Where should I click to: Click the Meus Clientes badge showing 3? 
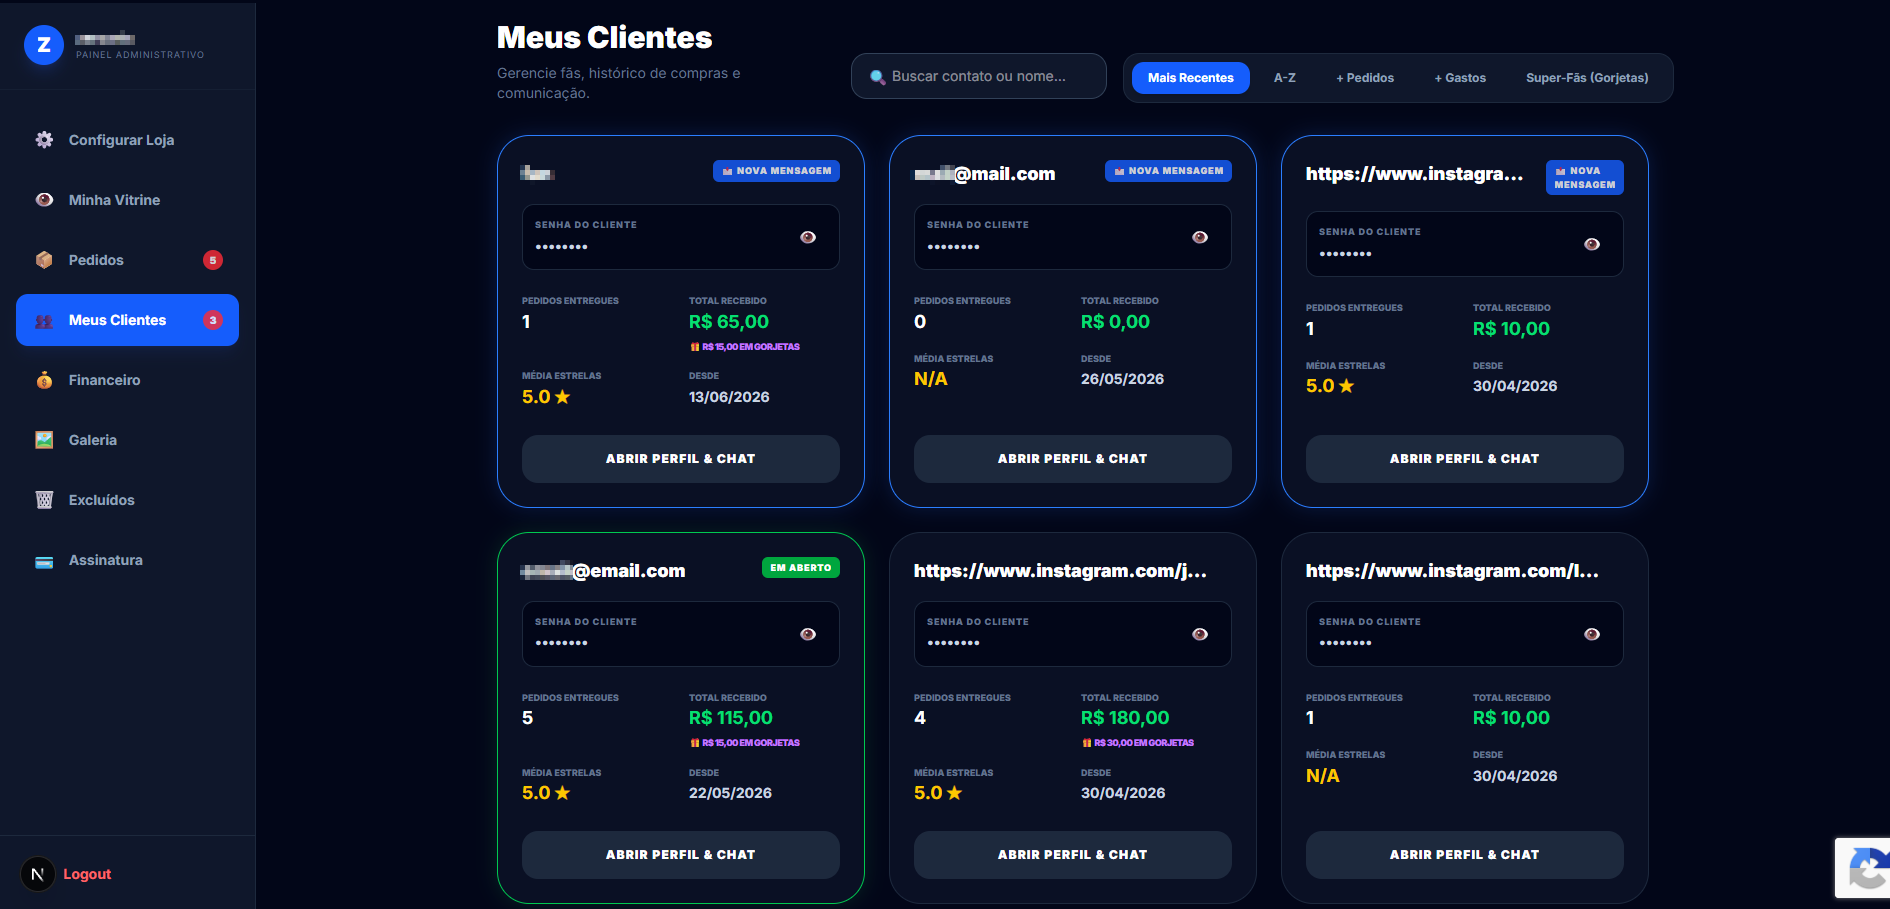(213, 320)
